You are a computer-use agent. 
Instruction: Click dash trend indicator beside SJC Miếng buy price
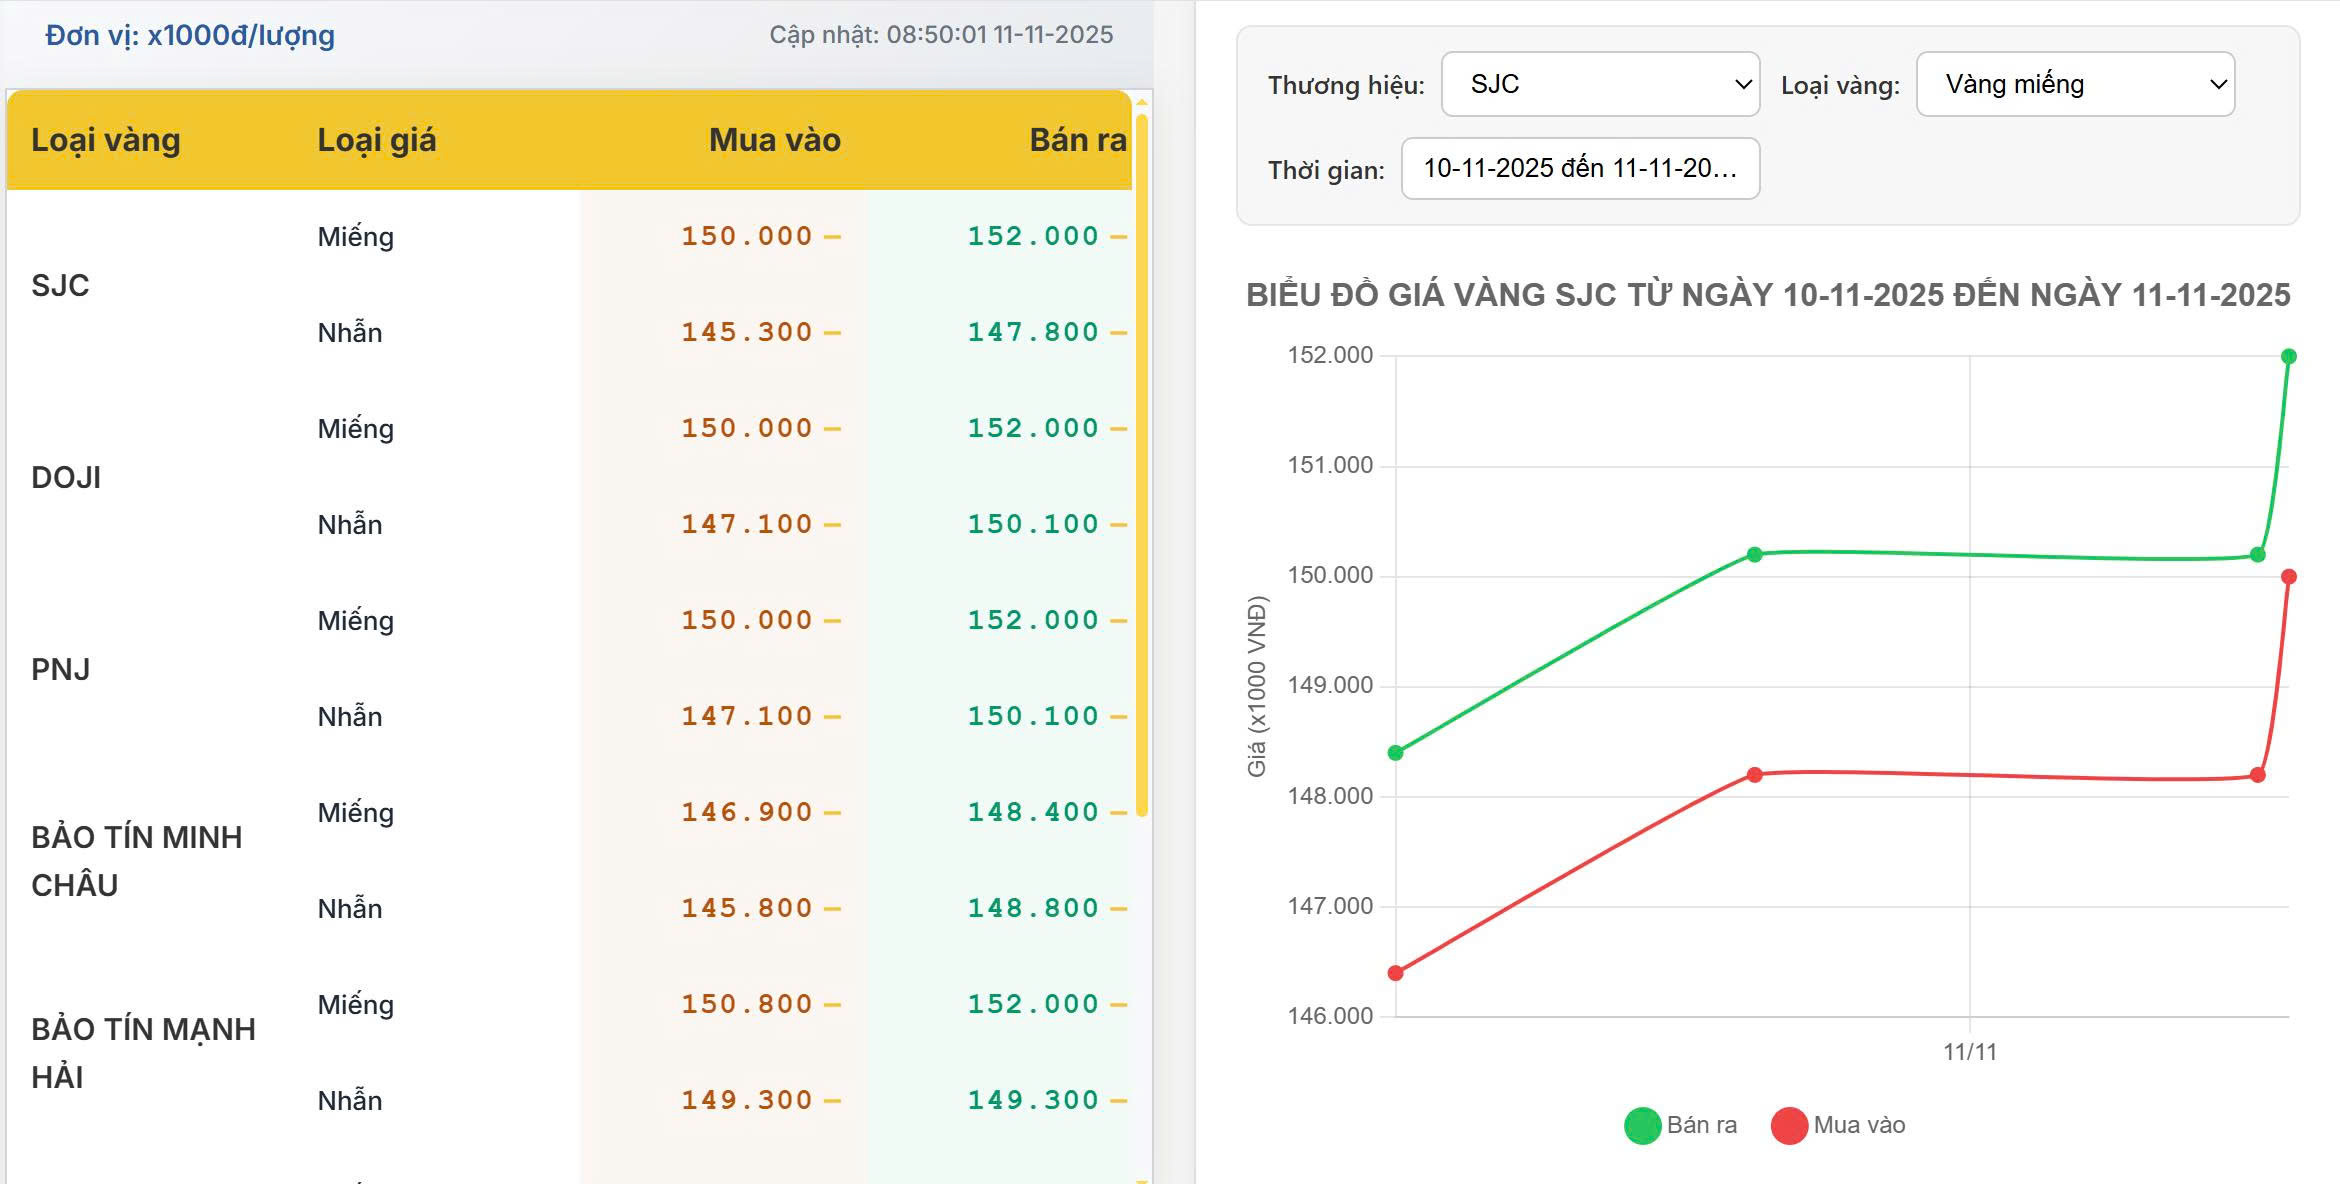830,236
